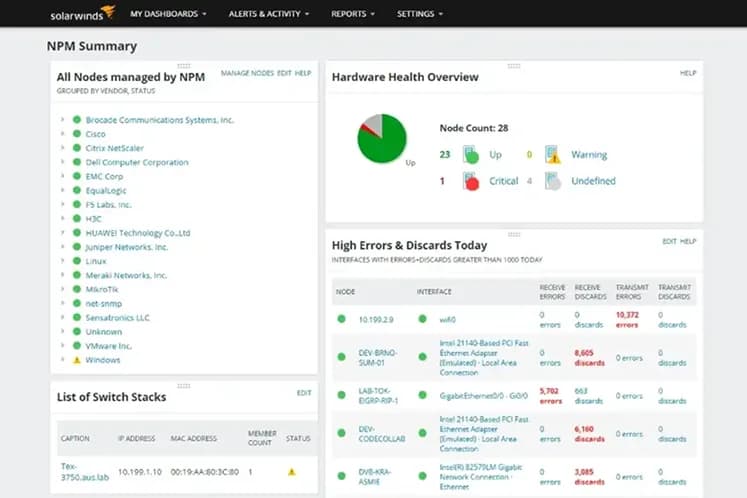
Task: Click the SolarWinds logo
Action: [82, 13]
